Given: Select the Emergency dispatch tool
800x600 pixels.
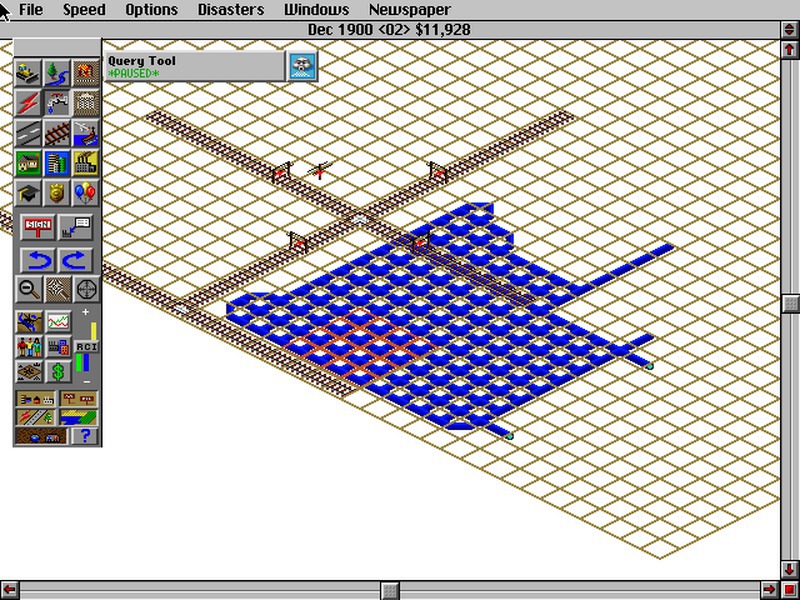Looking at the screenshot, I should (86, 73).
